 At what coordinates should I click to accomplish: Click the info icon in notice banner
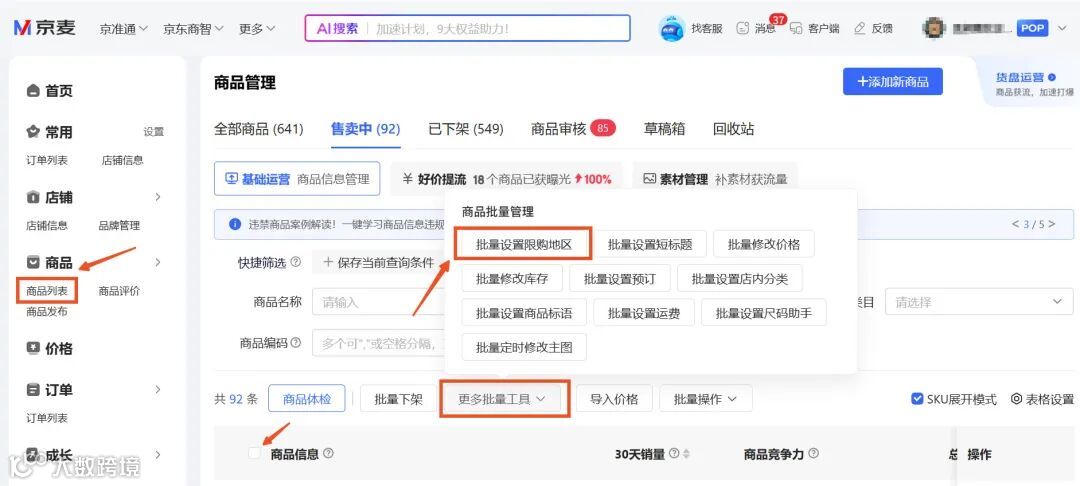click(235, 224)
